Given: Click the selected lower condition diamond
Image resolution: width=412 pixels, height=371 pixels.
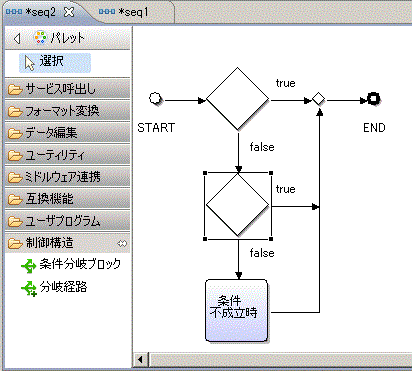Looking at the screenshot, I should (x=238, y=205).
